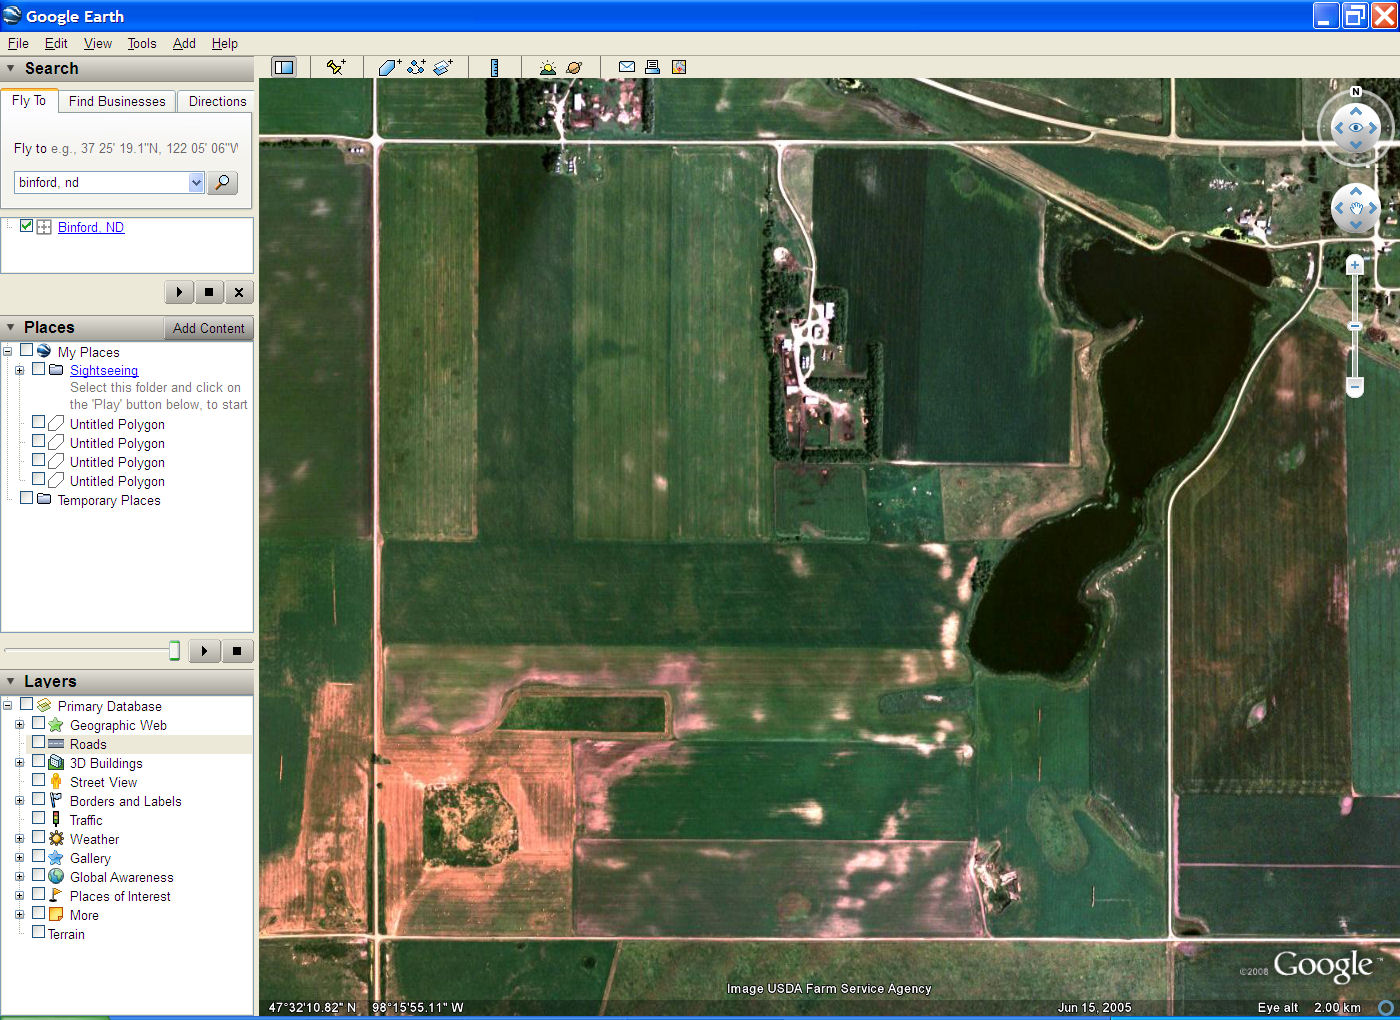Check the Sightseeing folder checkbox

(x=38, y=369)
